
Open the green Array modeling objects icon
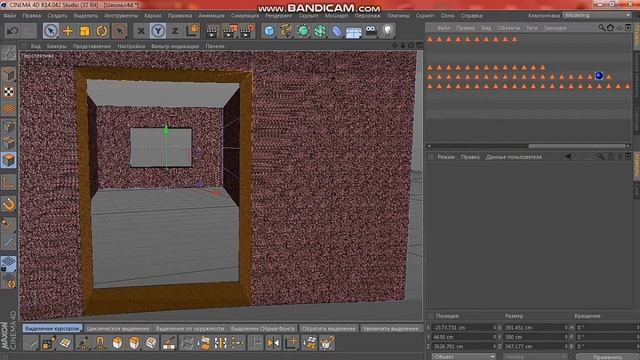[320, 31]
